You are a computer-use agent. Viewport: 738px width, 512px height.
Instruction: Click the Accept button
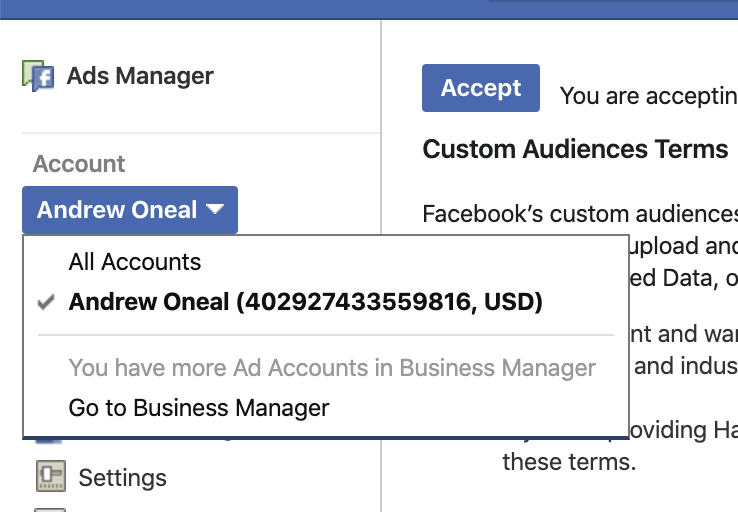click(481, 88)
